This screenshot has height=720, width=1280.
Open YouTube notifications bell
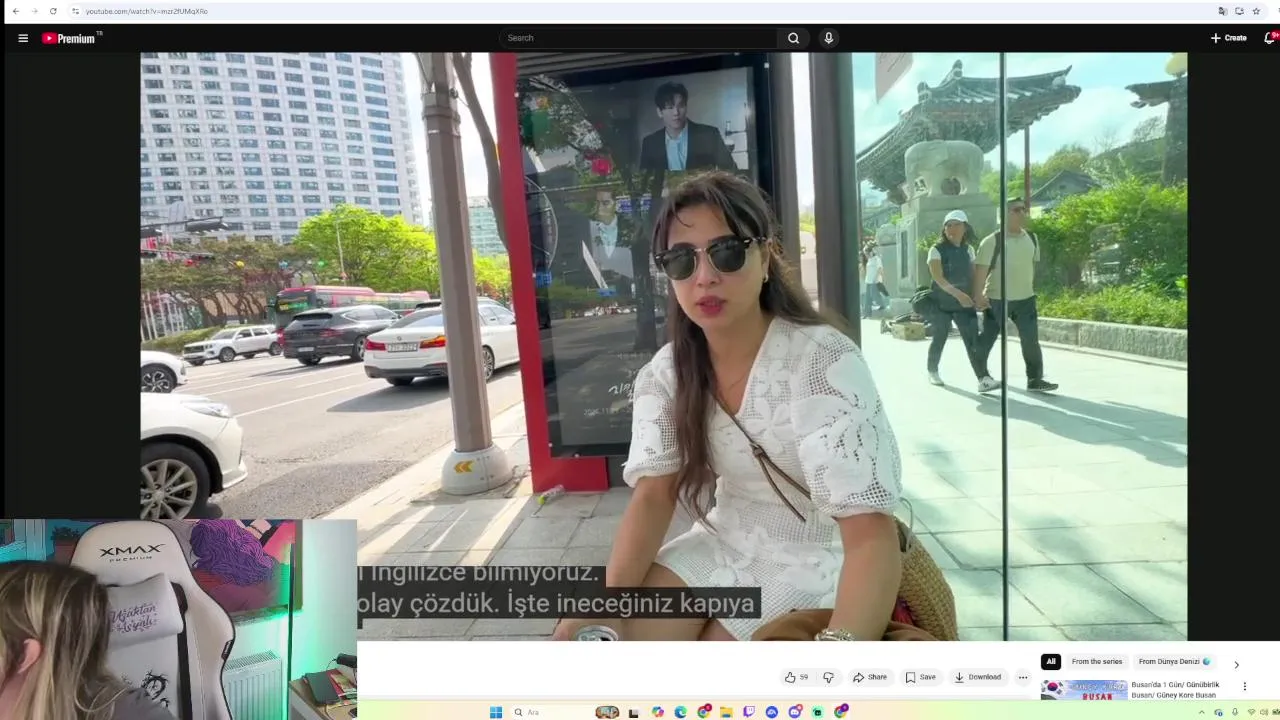1270,38
